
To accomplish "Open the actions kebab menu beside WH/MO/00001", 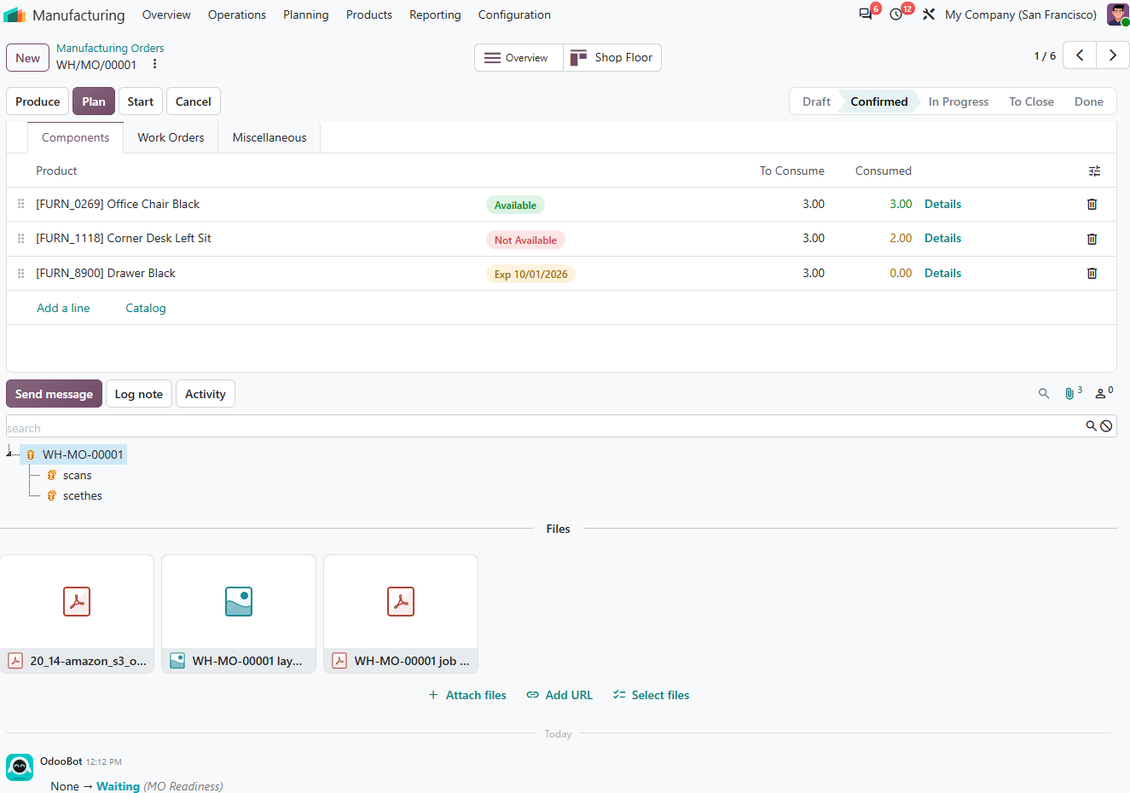I will (154, 64).
